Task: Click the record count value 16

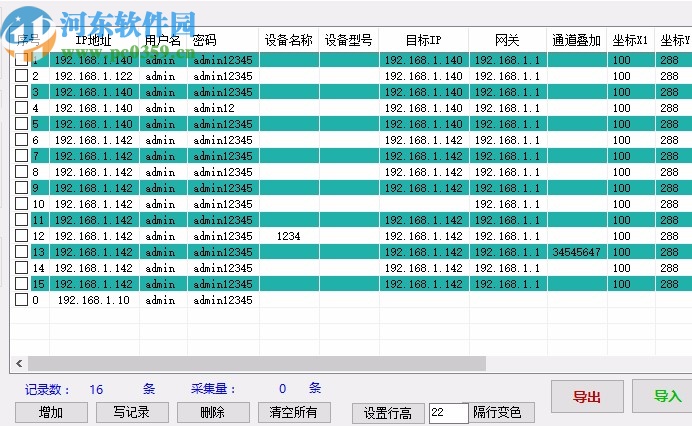Action: coord(96,389)
